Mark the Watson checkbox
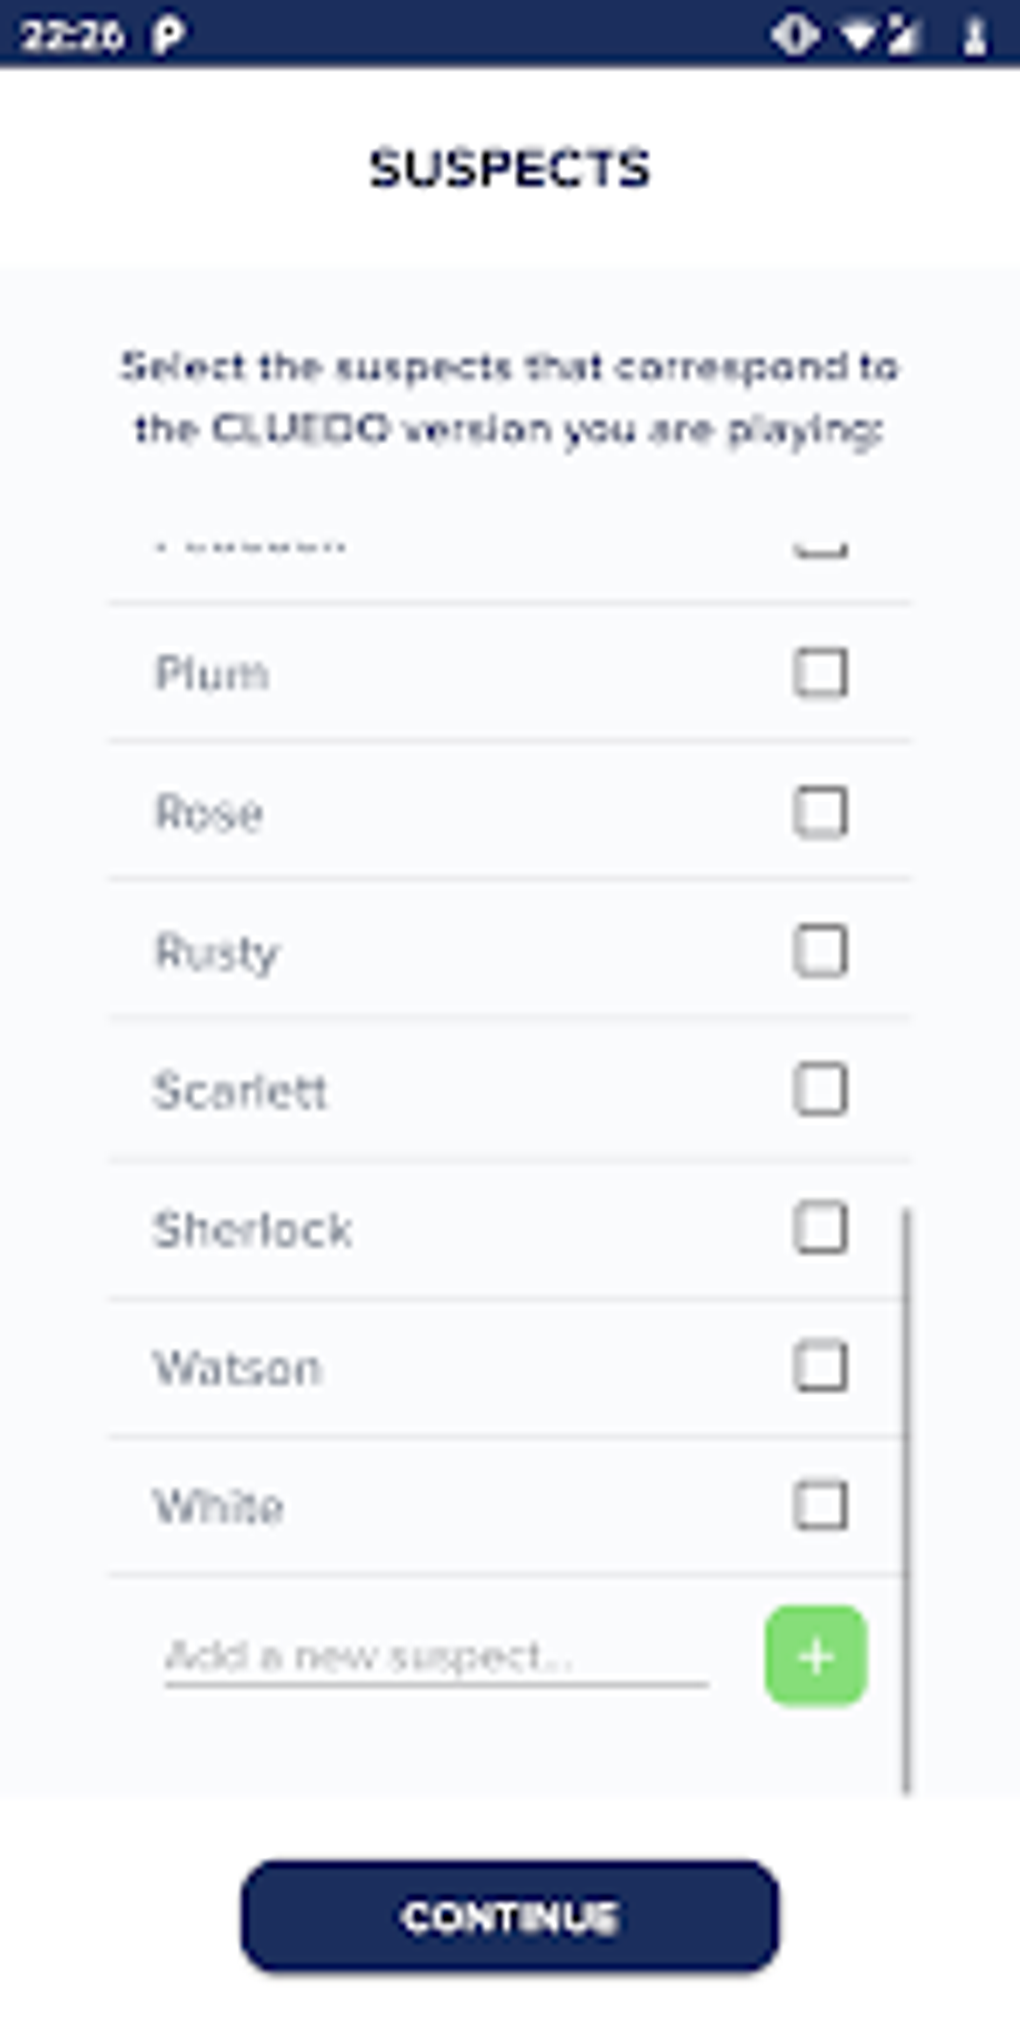This screenshot has height=2040, width=1020. click(x=820, y=1367)
